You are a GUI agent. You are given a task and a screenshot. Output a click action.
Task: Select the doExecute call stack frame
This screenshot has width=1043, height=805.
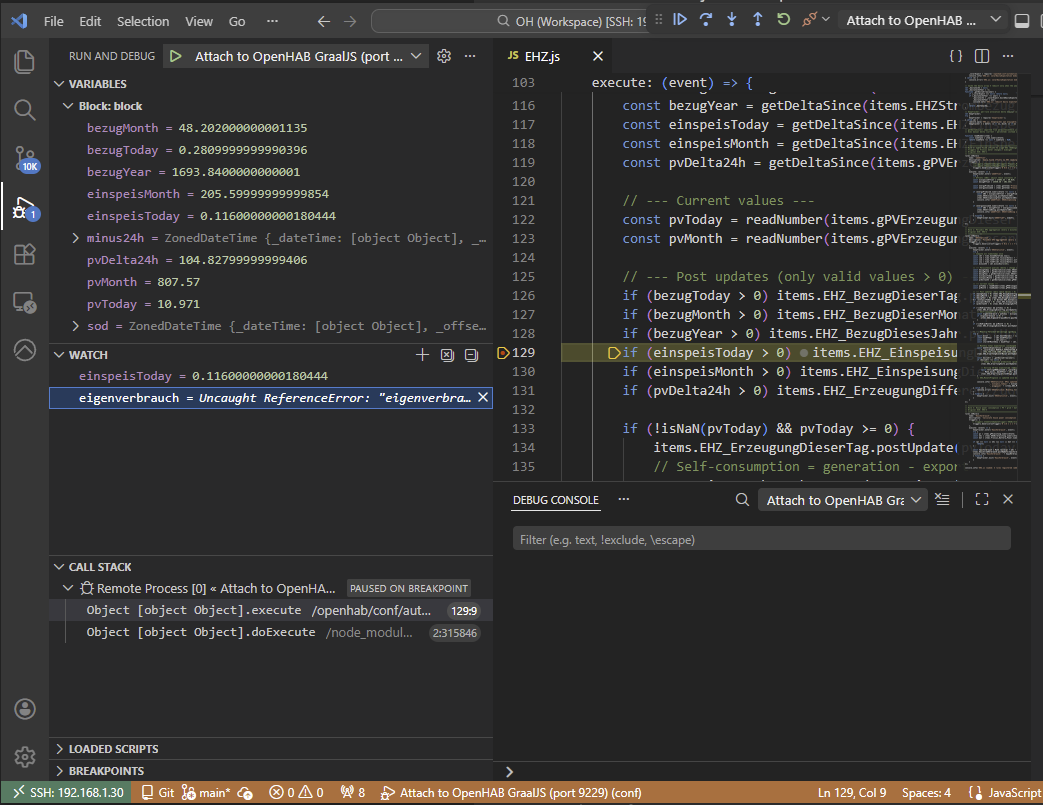pos(200,632)
